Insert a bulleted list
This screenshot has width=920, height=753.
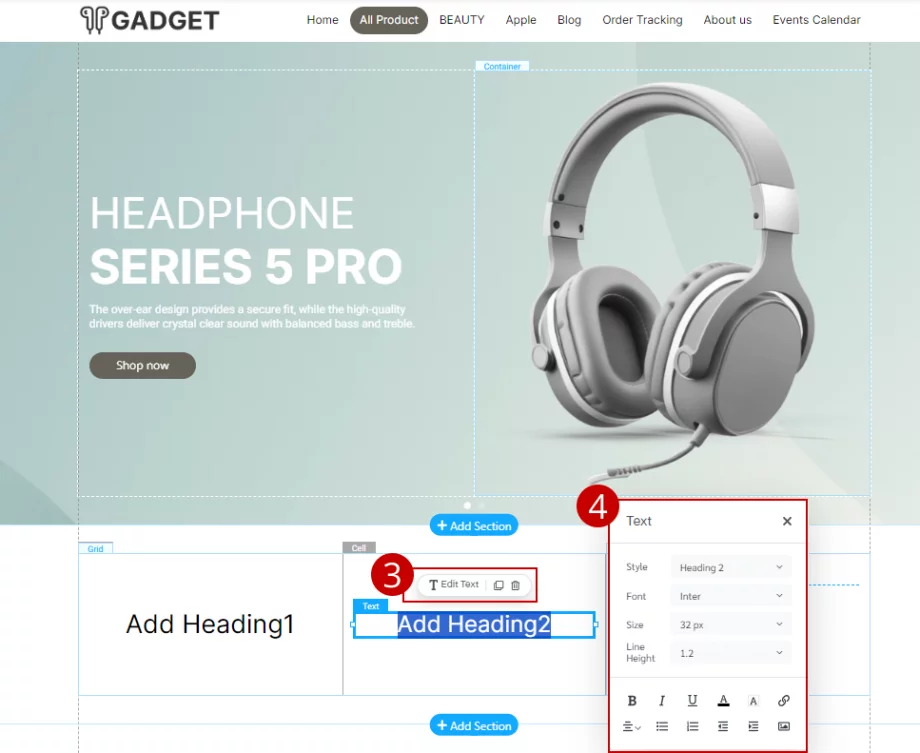pyautogui.click(x=662, y=727)
